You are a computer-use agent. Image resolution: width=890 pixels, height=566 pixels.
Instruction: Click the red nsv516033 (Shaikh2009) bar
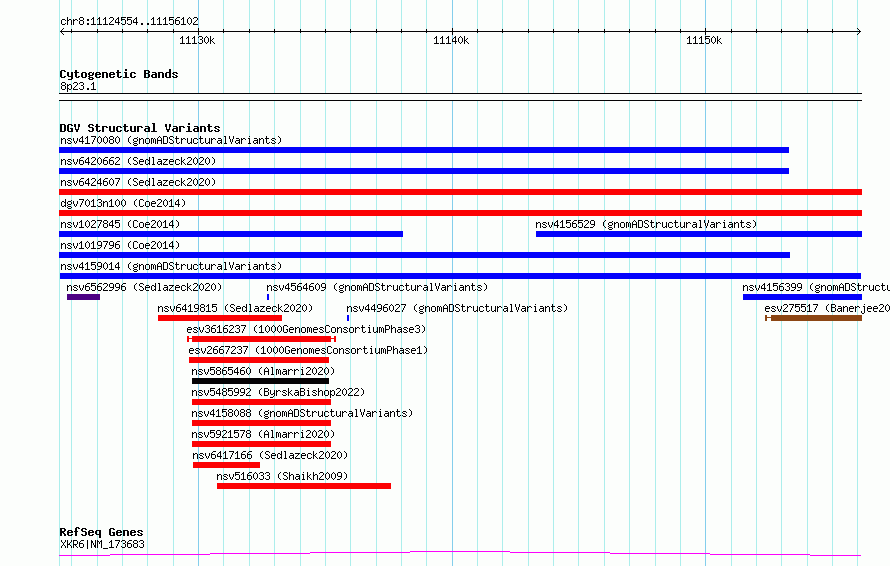304,487
